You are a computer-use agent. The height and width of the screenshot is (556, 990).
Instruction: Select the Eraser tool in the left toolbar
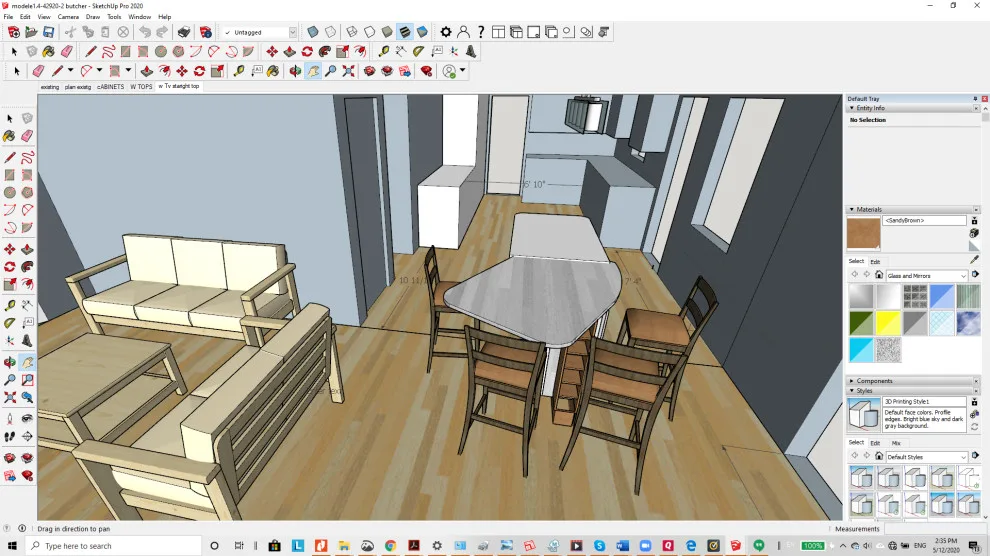tap(27, 136)
